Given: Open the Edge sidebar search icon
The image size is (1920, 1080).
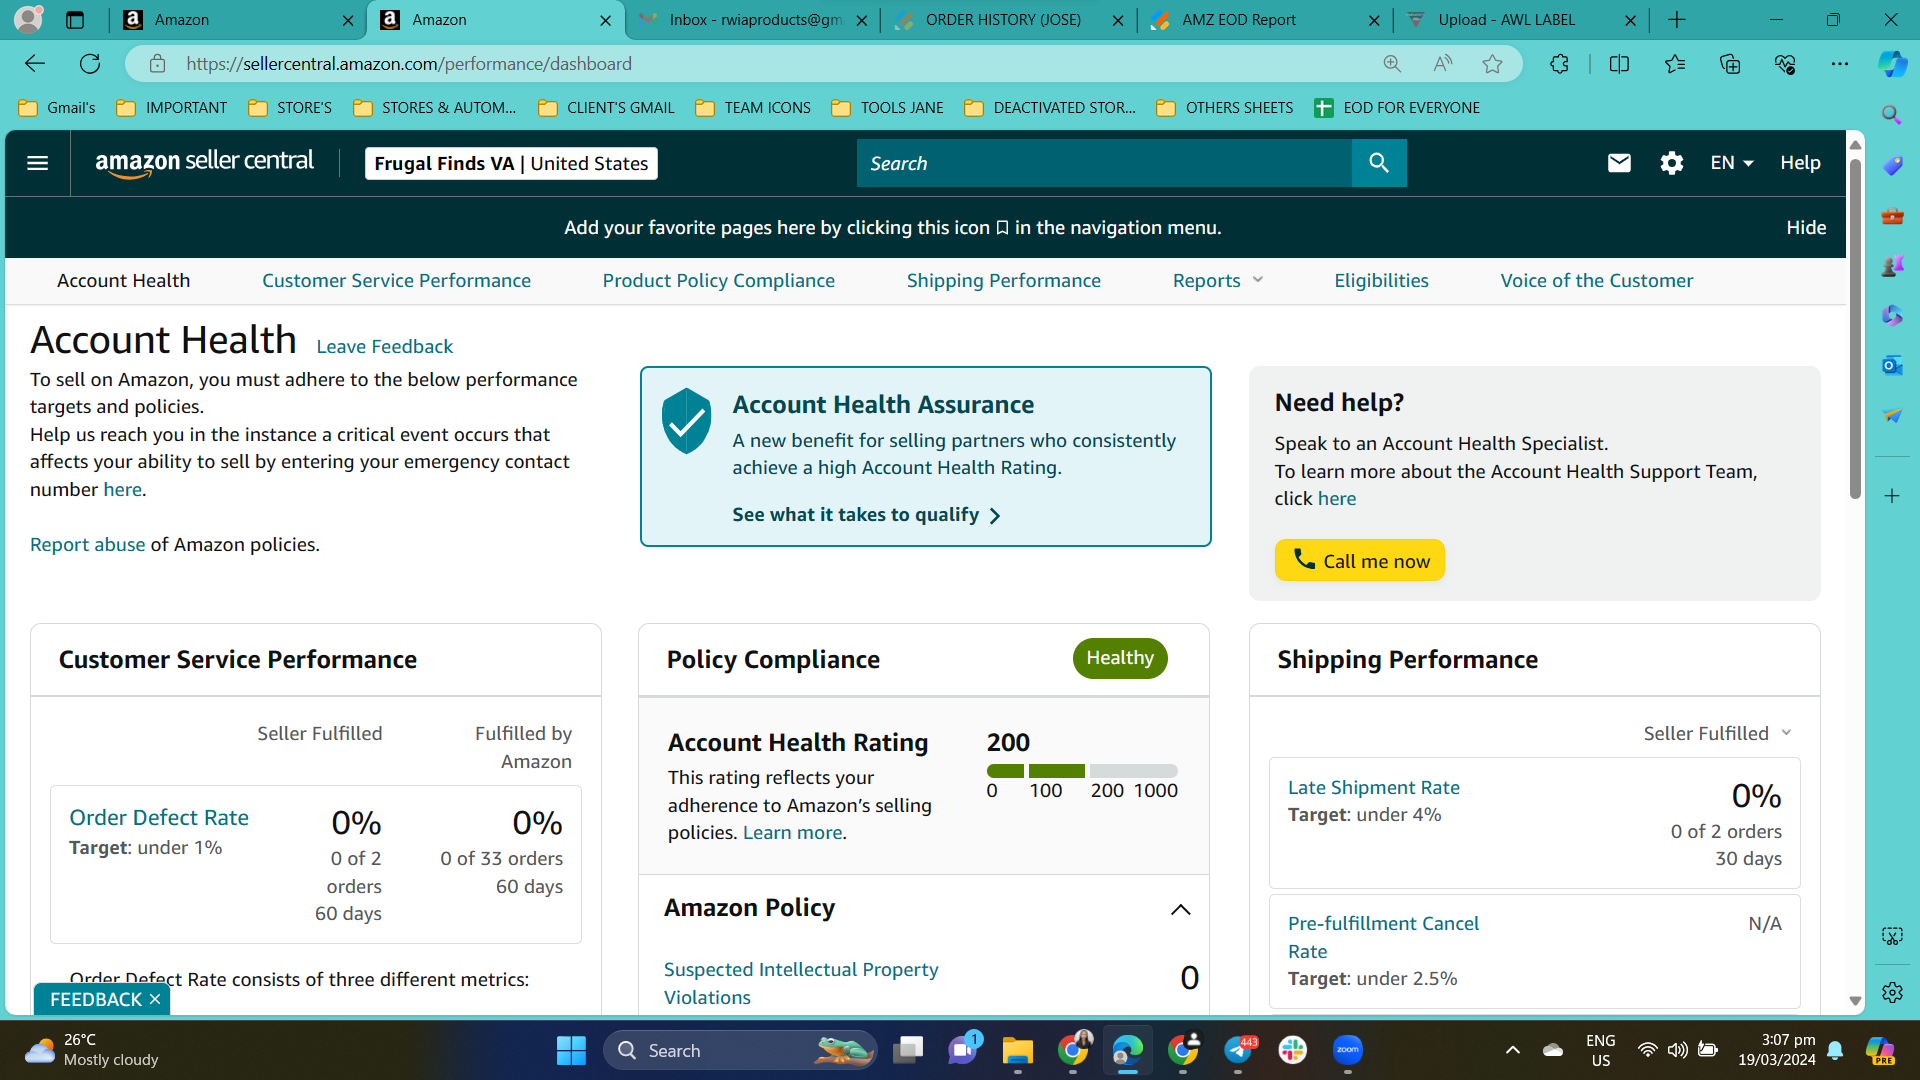Looking at the screenshot, I should point(1892,115).
